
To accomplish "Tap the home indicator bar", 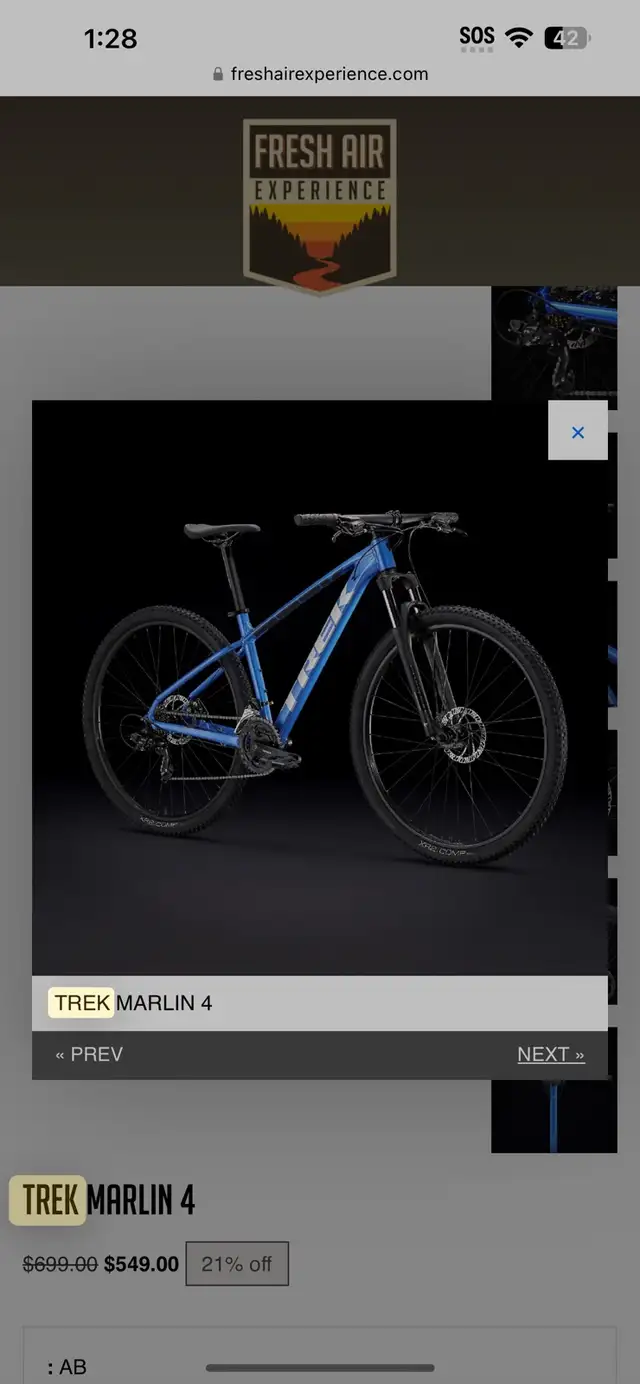I will tap(320, 1368).
